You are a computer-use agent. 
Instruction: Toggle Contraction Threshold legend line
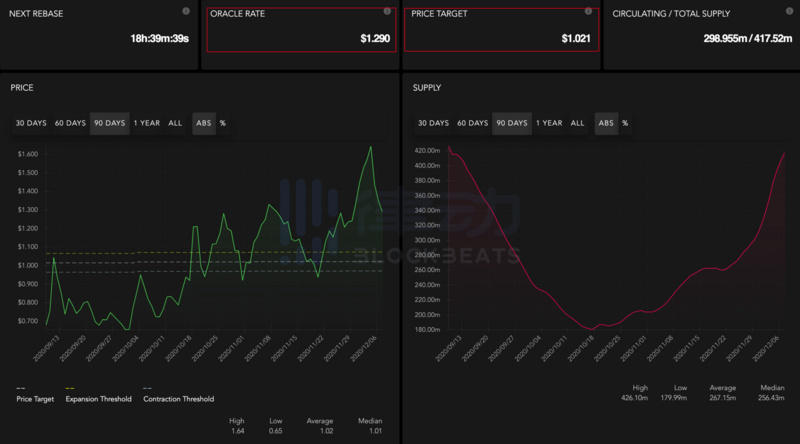point(178,399)
